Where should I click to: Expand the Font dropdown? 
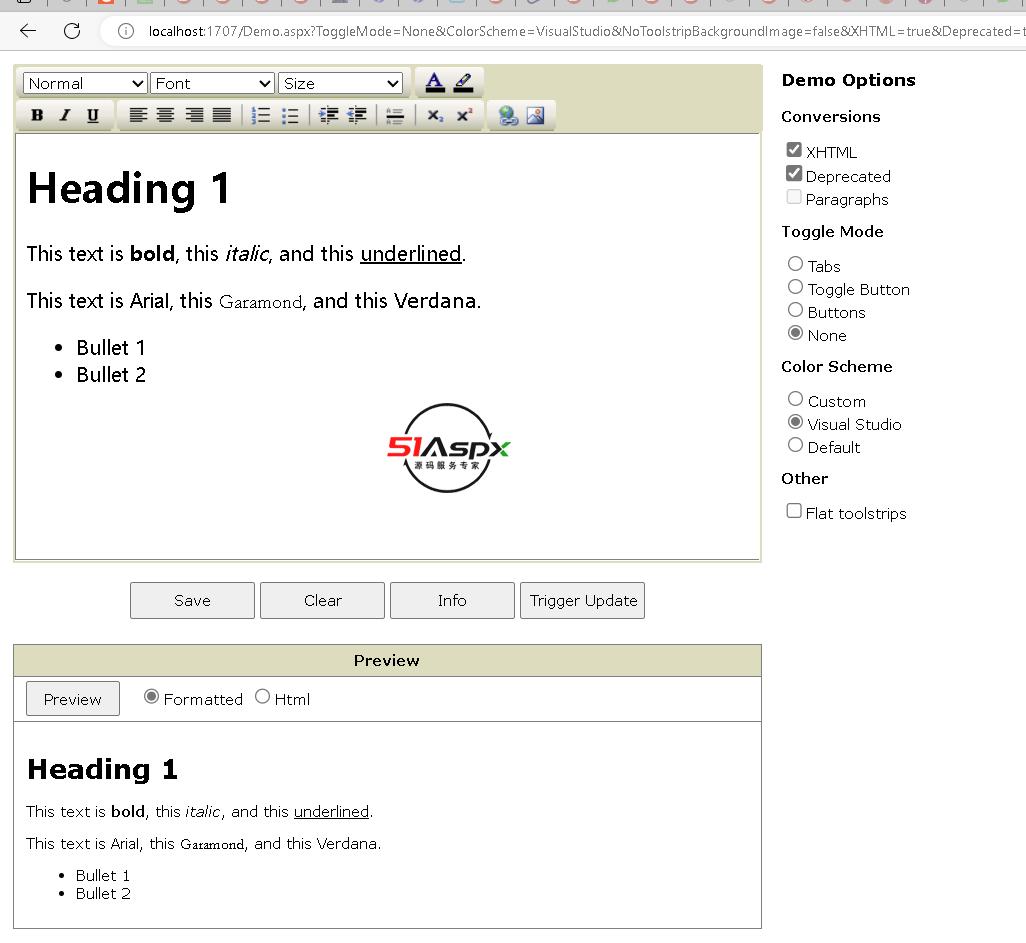(x=212, y=83)
